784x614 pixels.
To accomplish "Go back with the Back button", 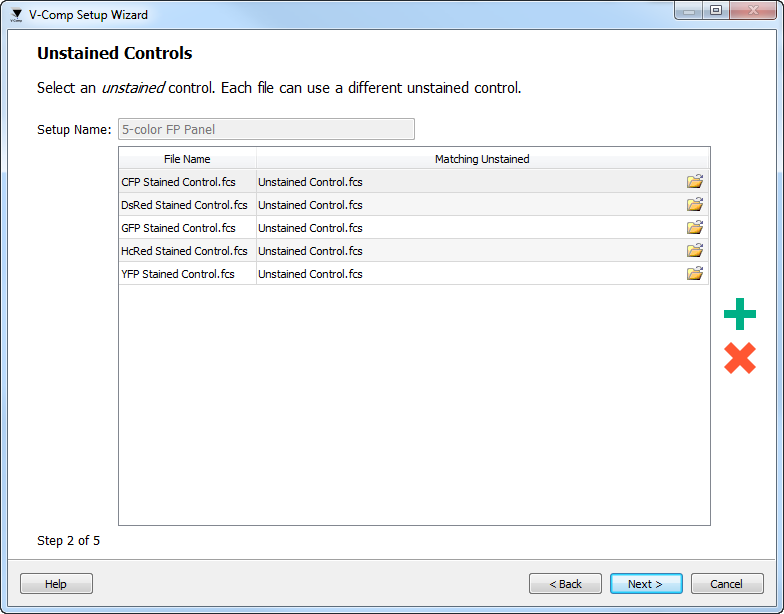I will coord(565,584).
